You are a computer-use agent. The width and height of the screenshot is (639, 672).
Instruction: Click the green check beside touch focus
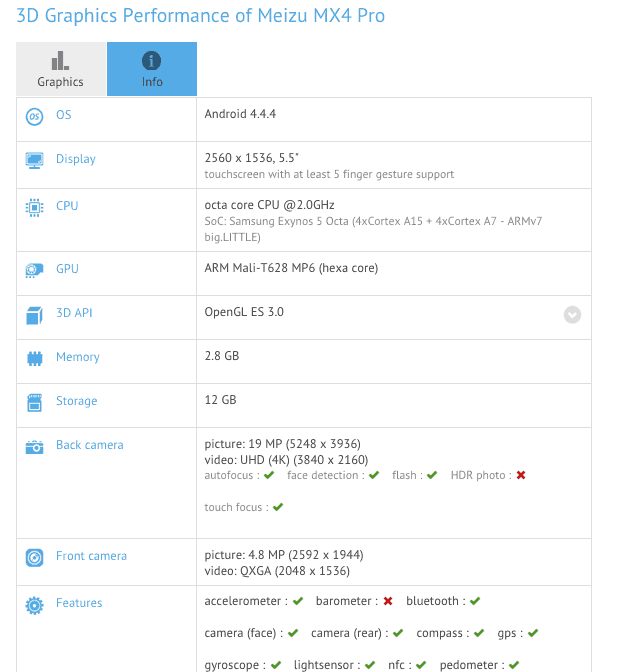pos(278,508)
